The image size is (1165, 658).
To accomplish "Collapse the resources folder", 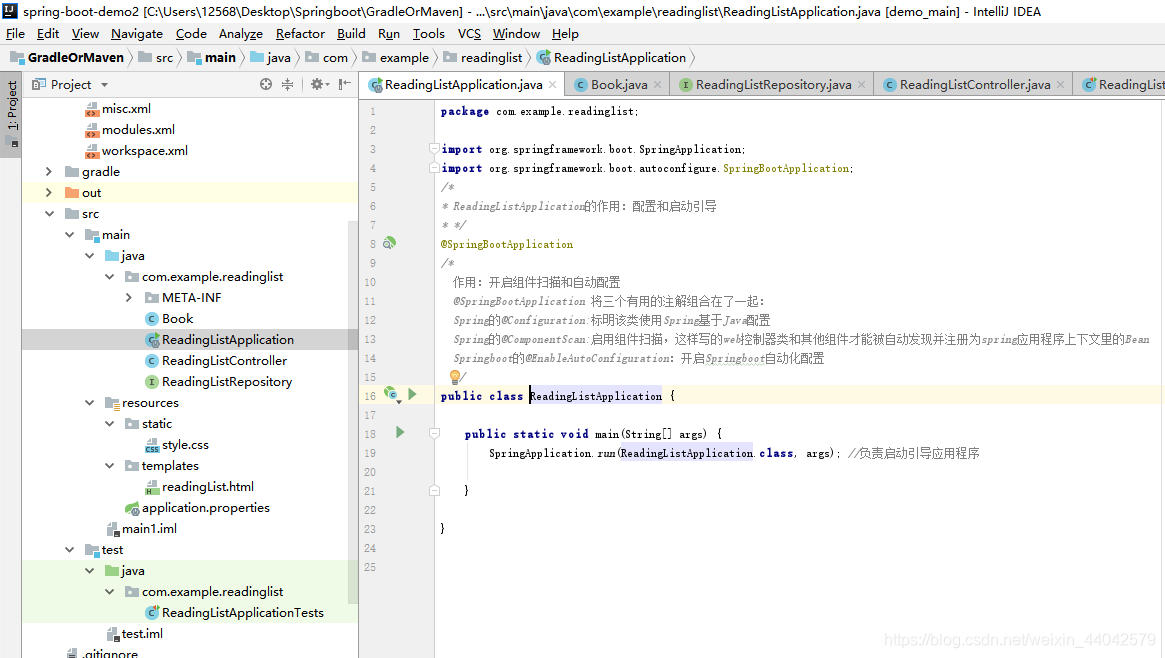I will pyautogui.click(x=89, y=403).
